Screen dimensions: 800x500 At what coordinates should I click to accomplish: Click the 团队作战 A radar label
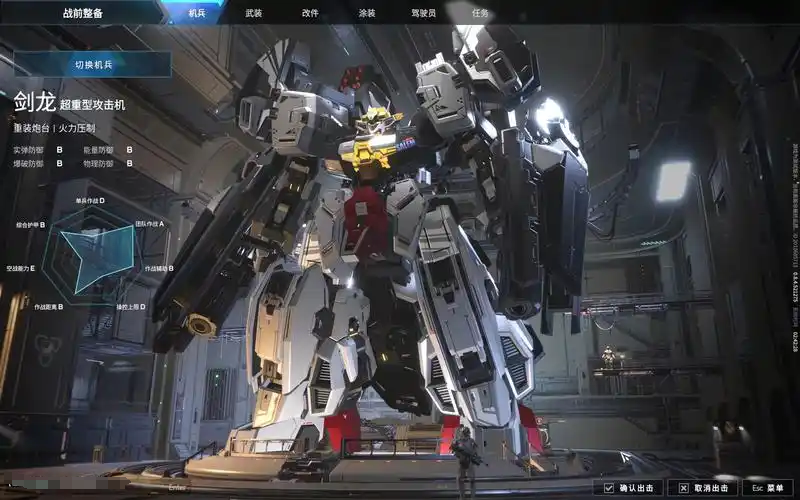click(149, 223)
